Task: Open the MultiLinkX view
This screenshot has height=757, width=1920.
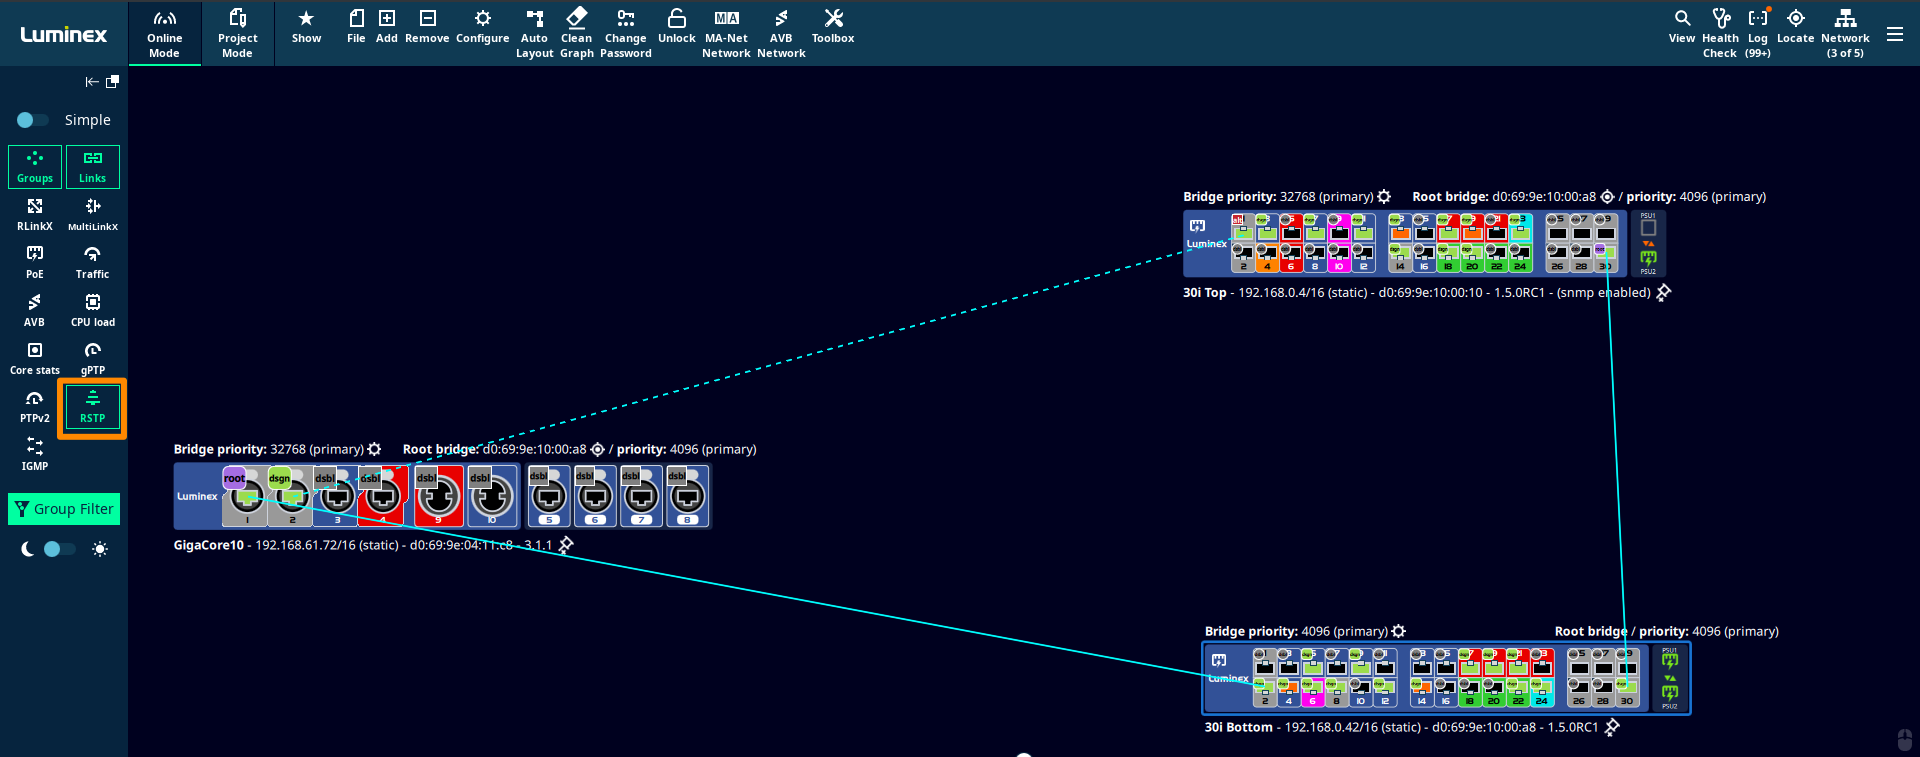Action: coord(93,214)
